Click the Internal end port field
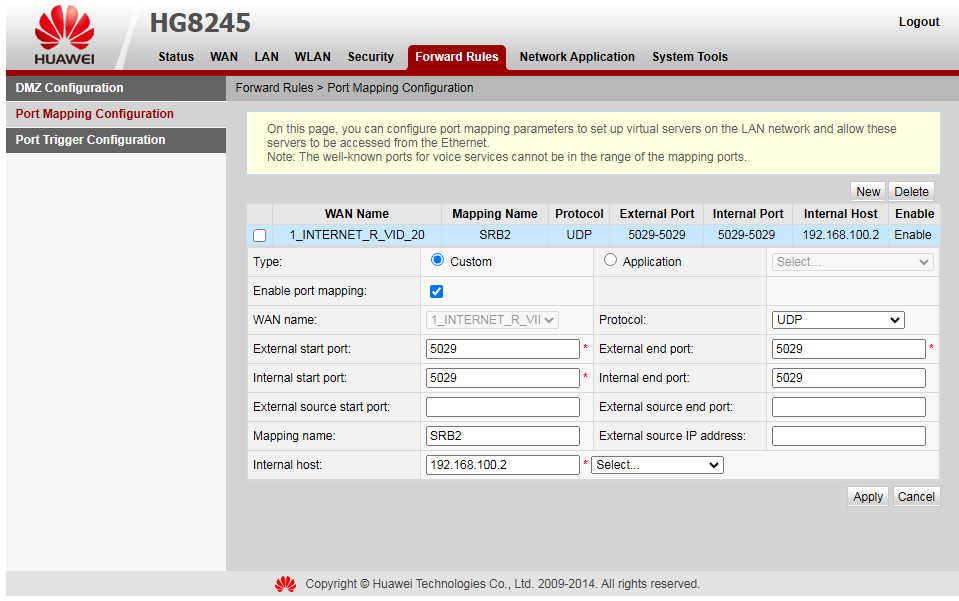959x601 pixels. [848, 378]
